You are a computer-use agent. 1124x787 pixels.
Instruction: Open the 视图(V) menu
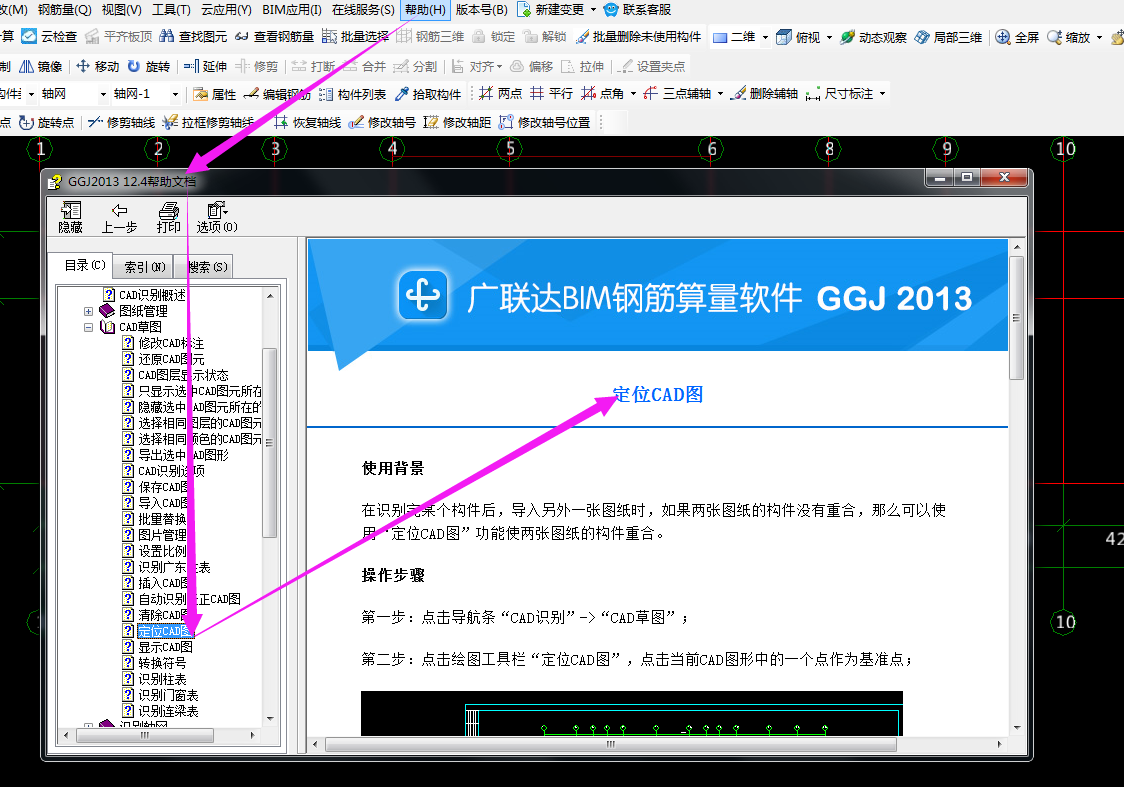pos(121,9)
